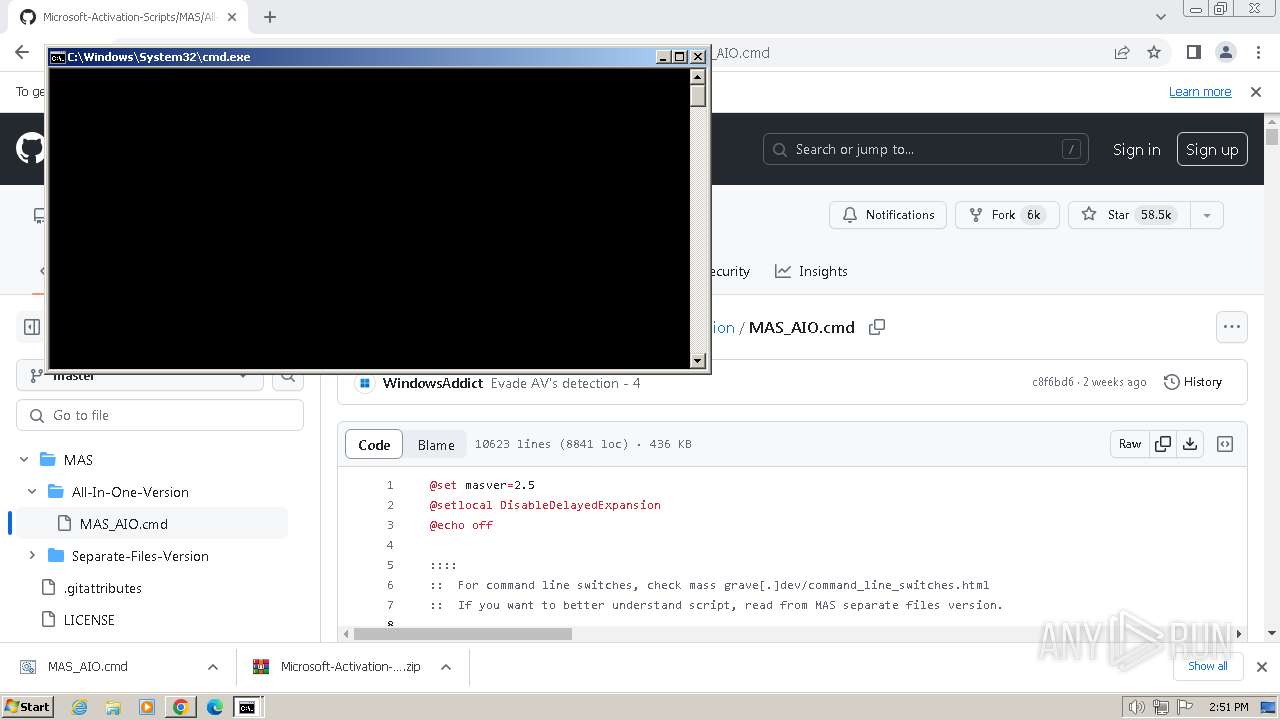The height and width of the screenshot is (720, 1280).
Task: Open the LICENSE file
Action: [89, 620]
